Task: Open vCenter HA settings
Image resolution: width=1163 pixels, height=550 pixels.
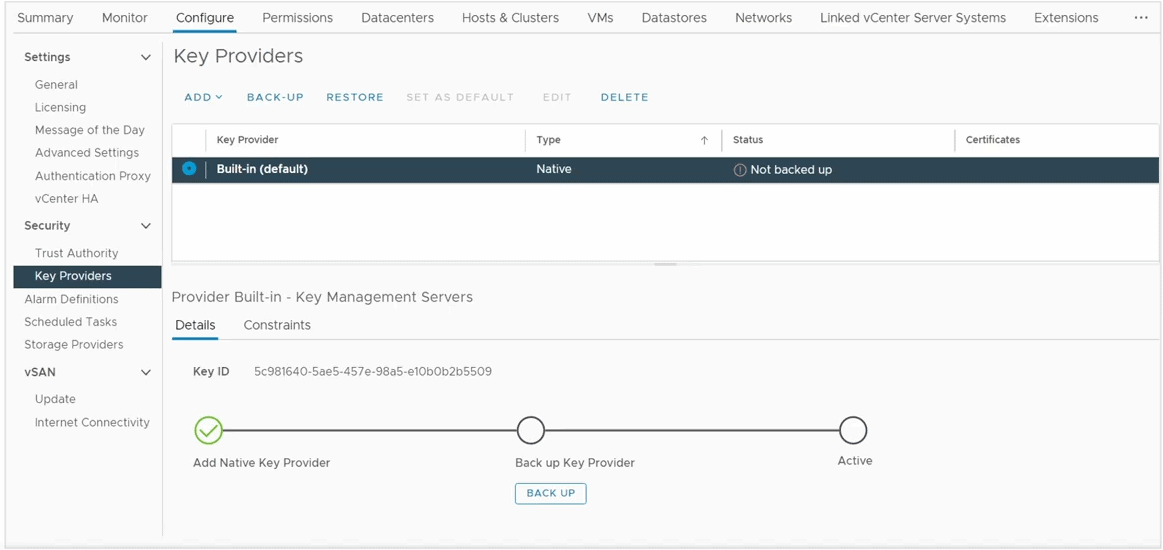Action: [x=66, y=199]
